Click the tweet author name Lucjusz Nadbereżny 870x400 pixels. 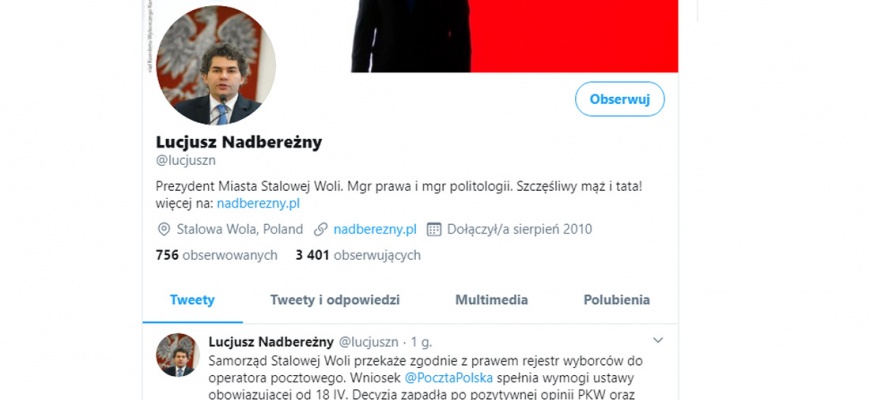(271, 342)
